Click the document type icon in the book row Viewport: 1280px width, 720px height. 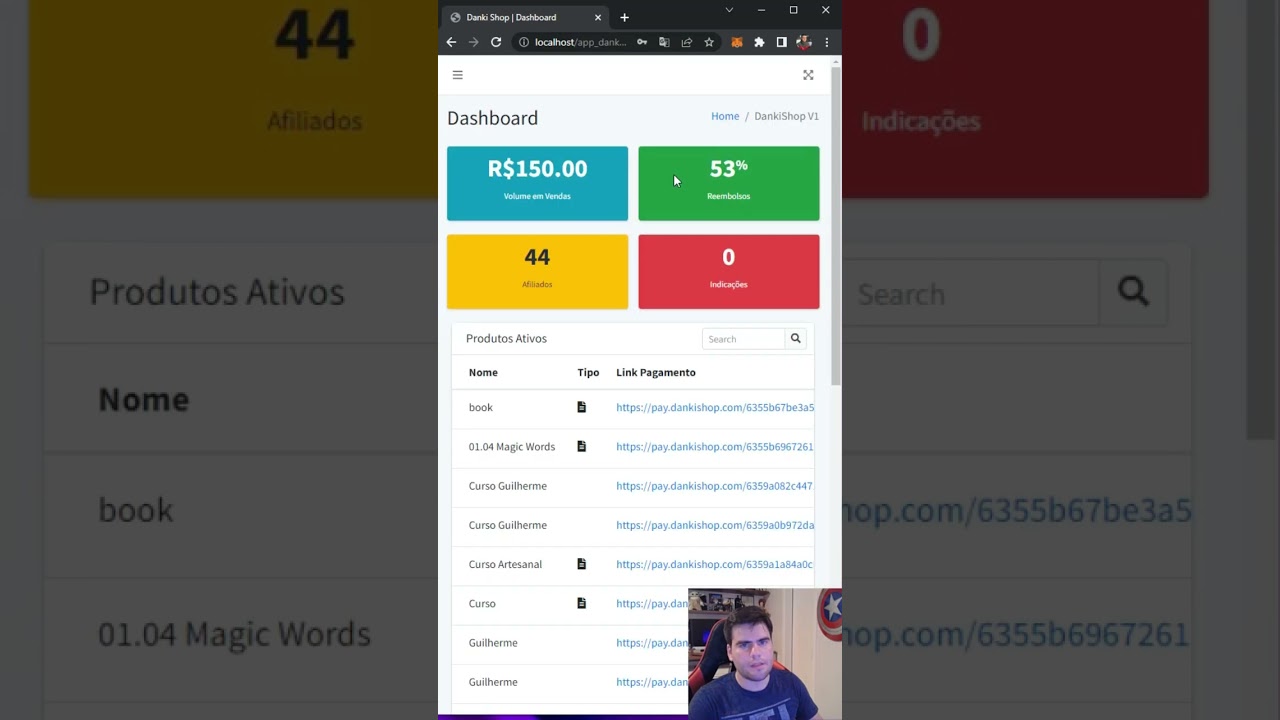pyautogui.click(x=581, y=407)
